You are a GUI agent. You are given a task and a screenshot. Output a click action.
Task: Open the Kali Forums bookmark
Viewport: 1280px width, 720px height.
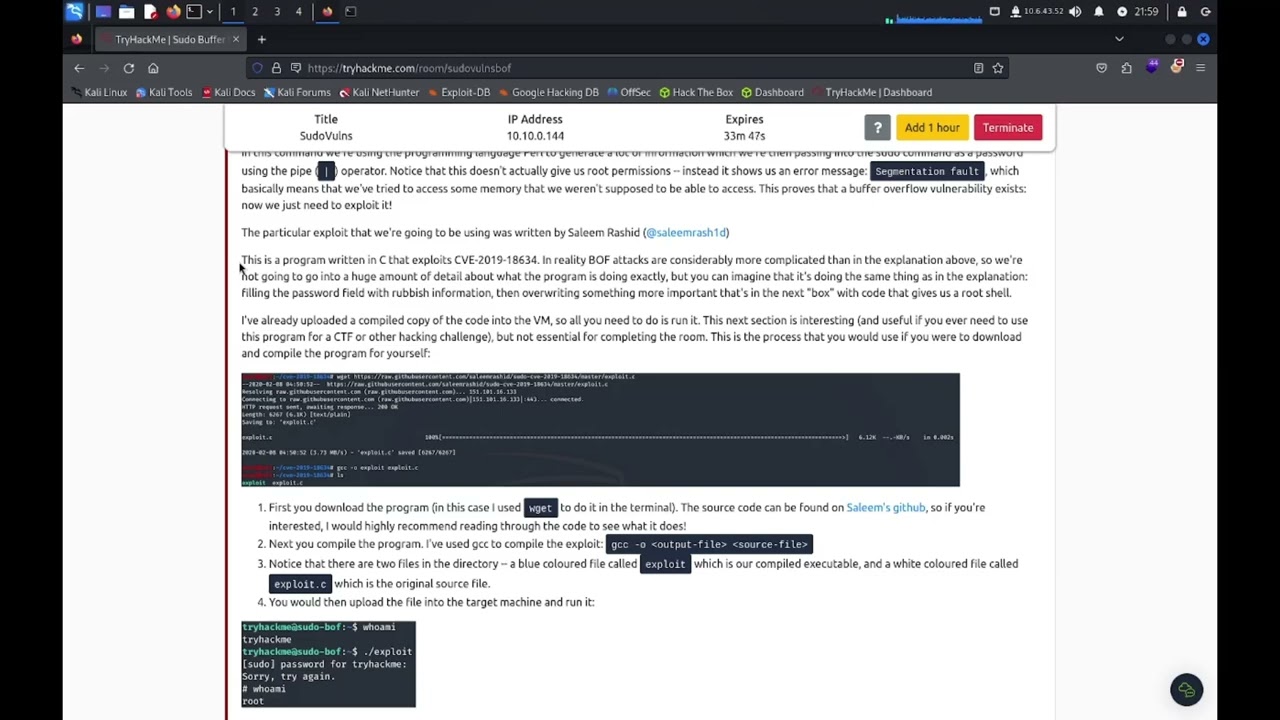297,92
